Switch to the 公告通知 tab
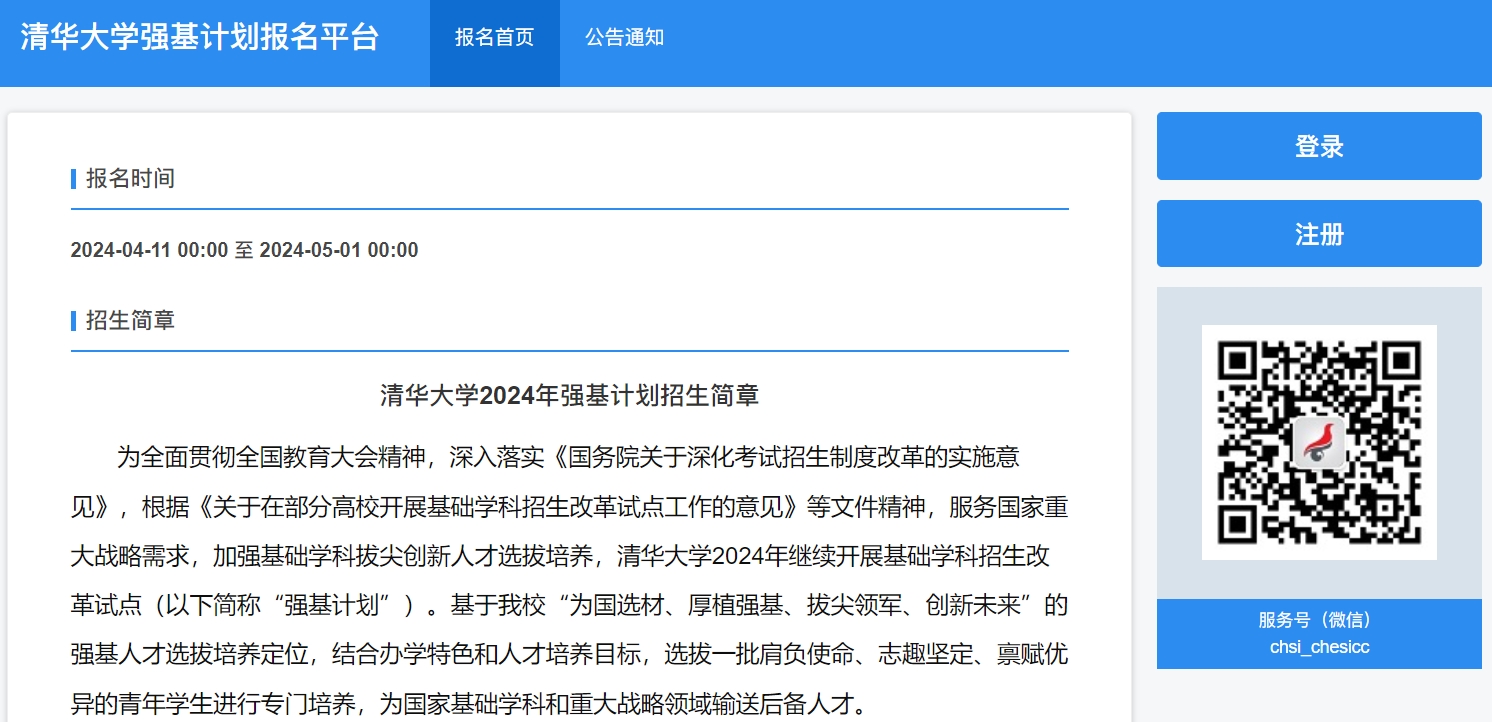This screenshot has height=722, width=1492. click(624, 38)
